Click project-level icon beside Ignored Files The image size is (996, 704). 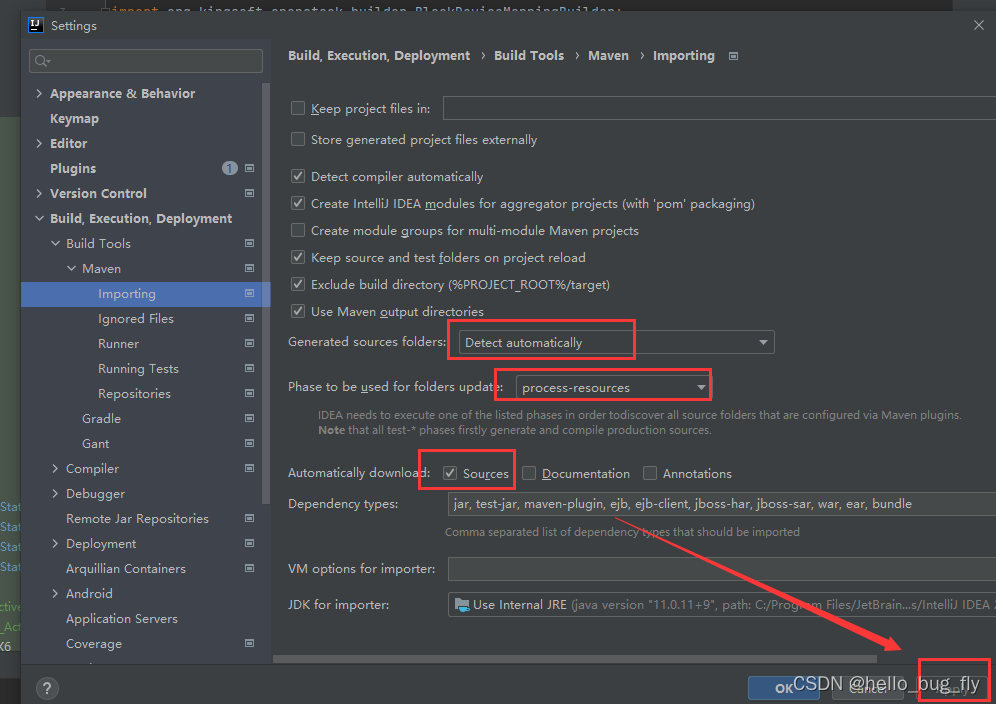coord(250,318)
